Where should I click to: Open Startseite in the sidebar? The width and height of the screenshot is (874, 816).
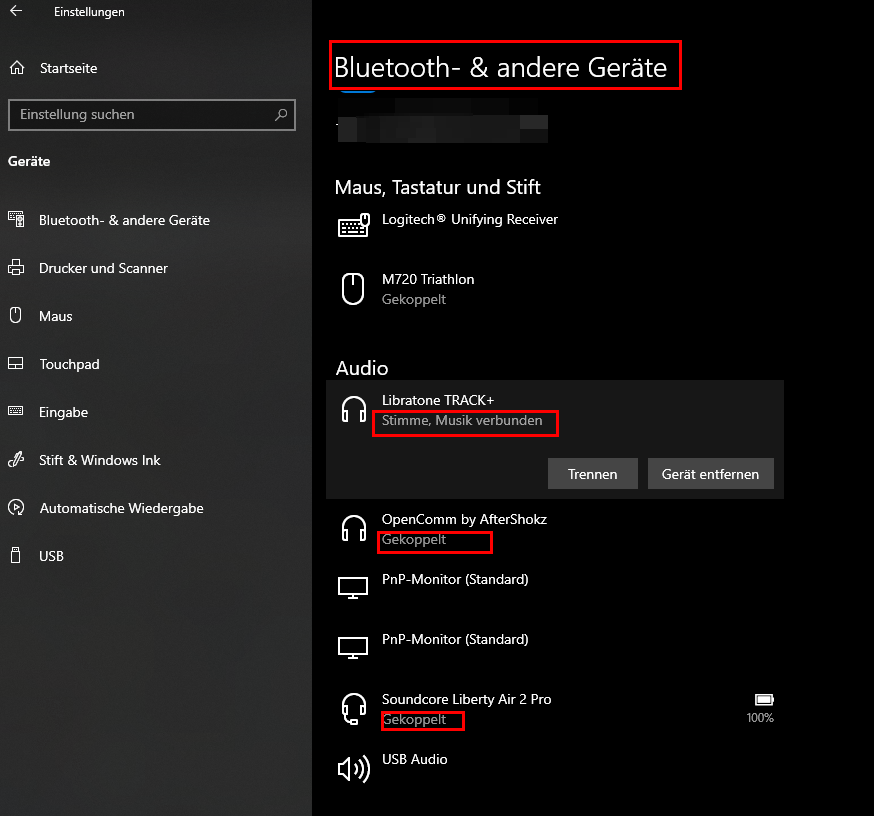(x=68, y=68)
